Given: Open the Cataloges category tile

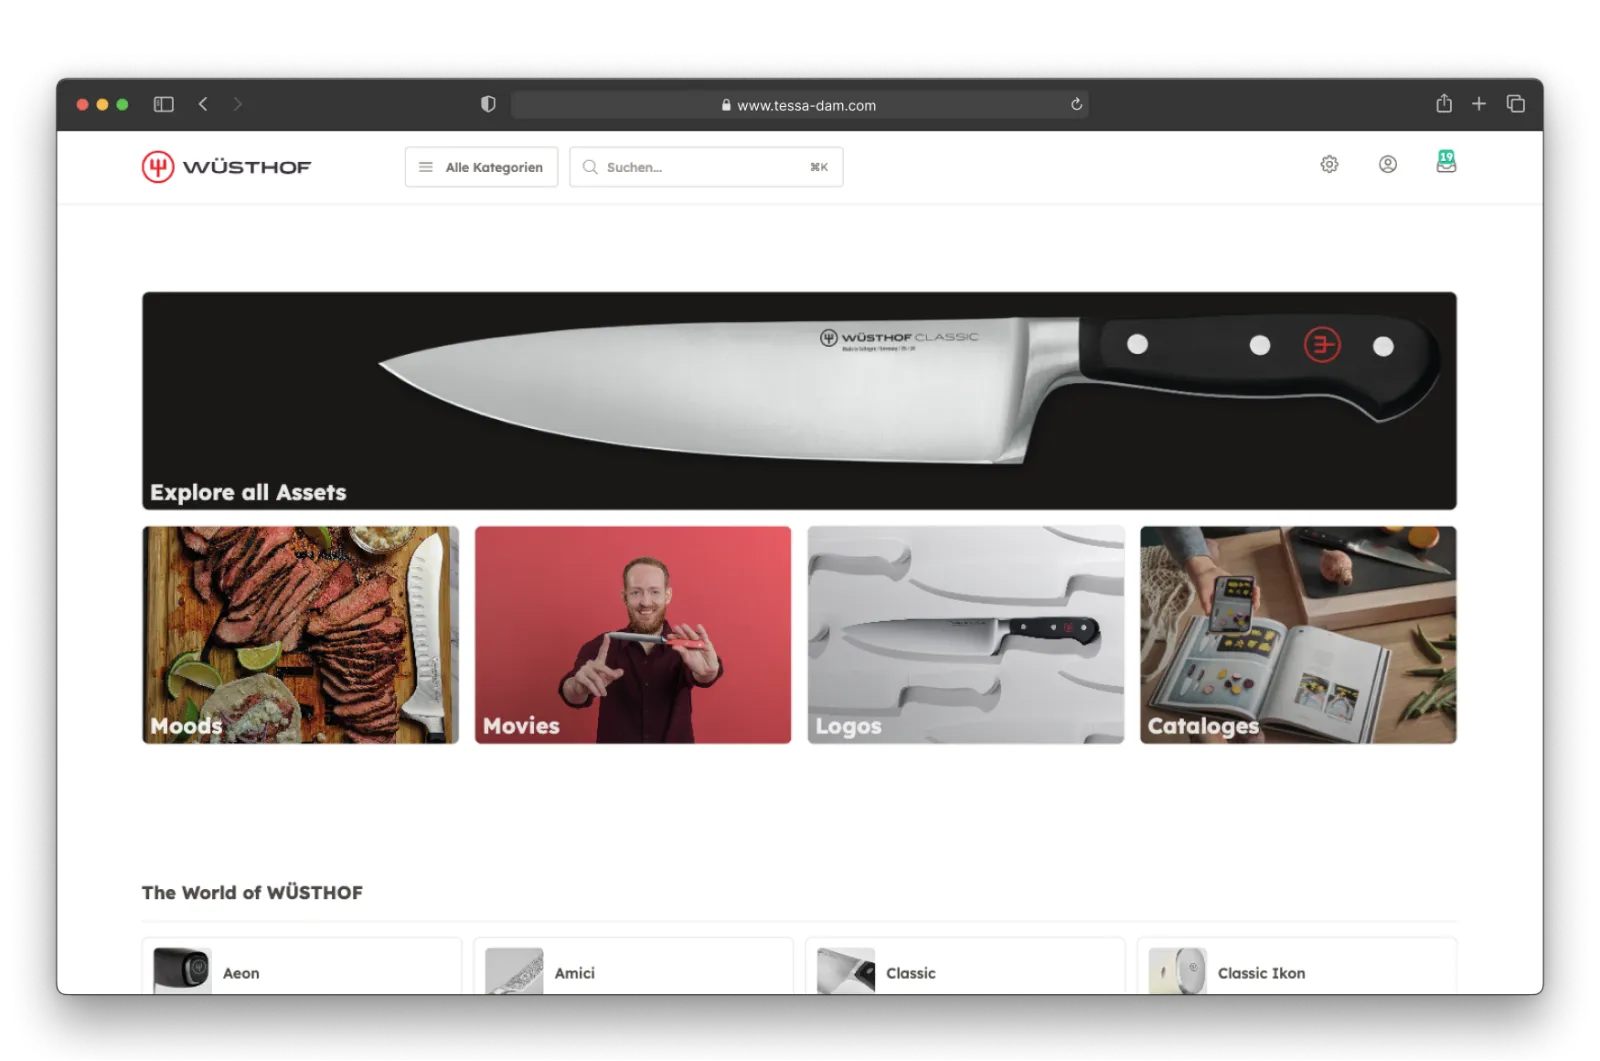Looking at the screenshot, I should (x=1298, y=635).
